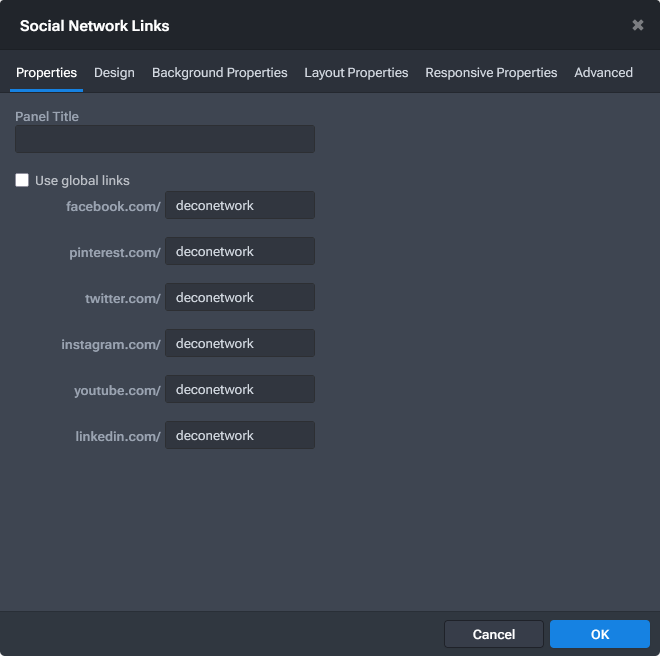Go to the Responsive Properties tab
Screen dimensions: 660x656
(x=491, y=73)
